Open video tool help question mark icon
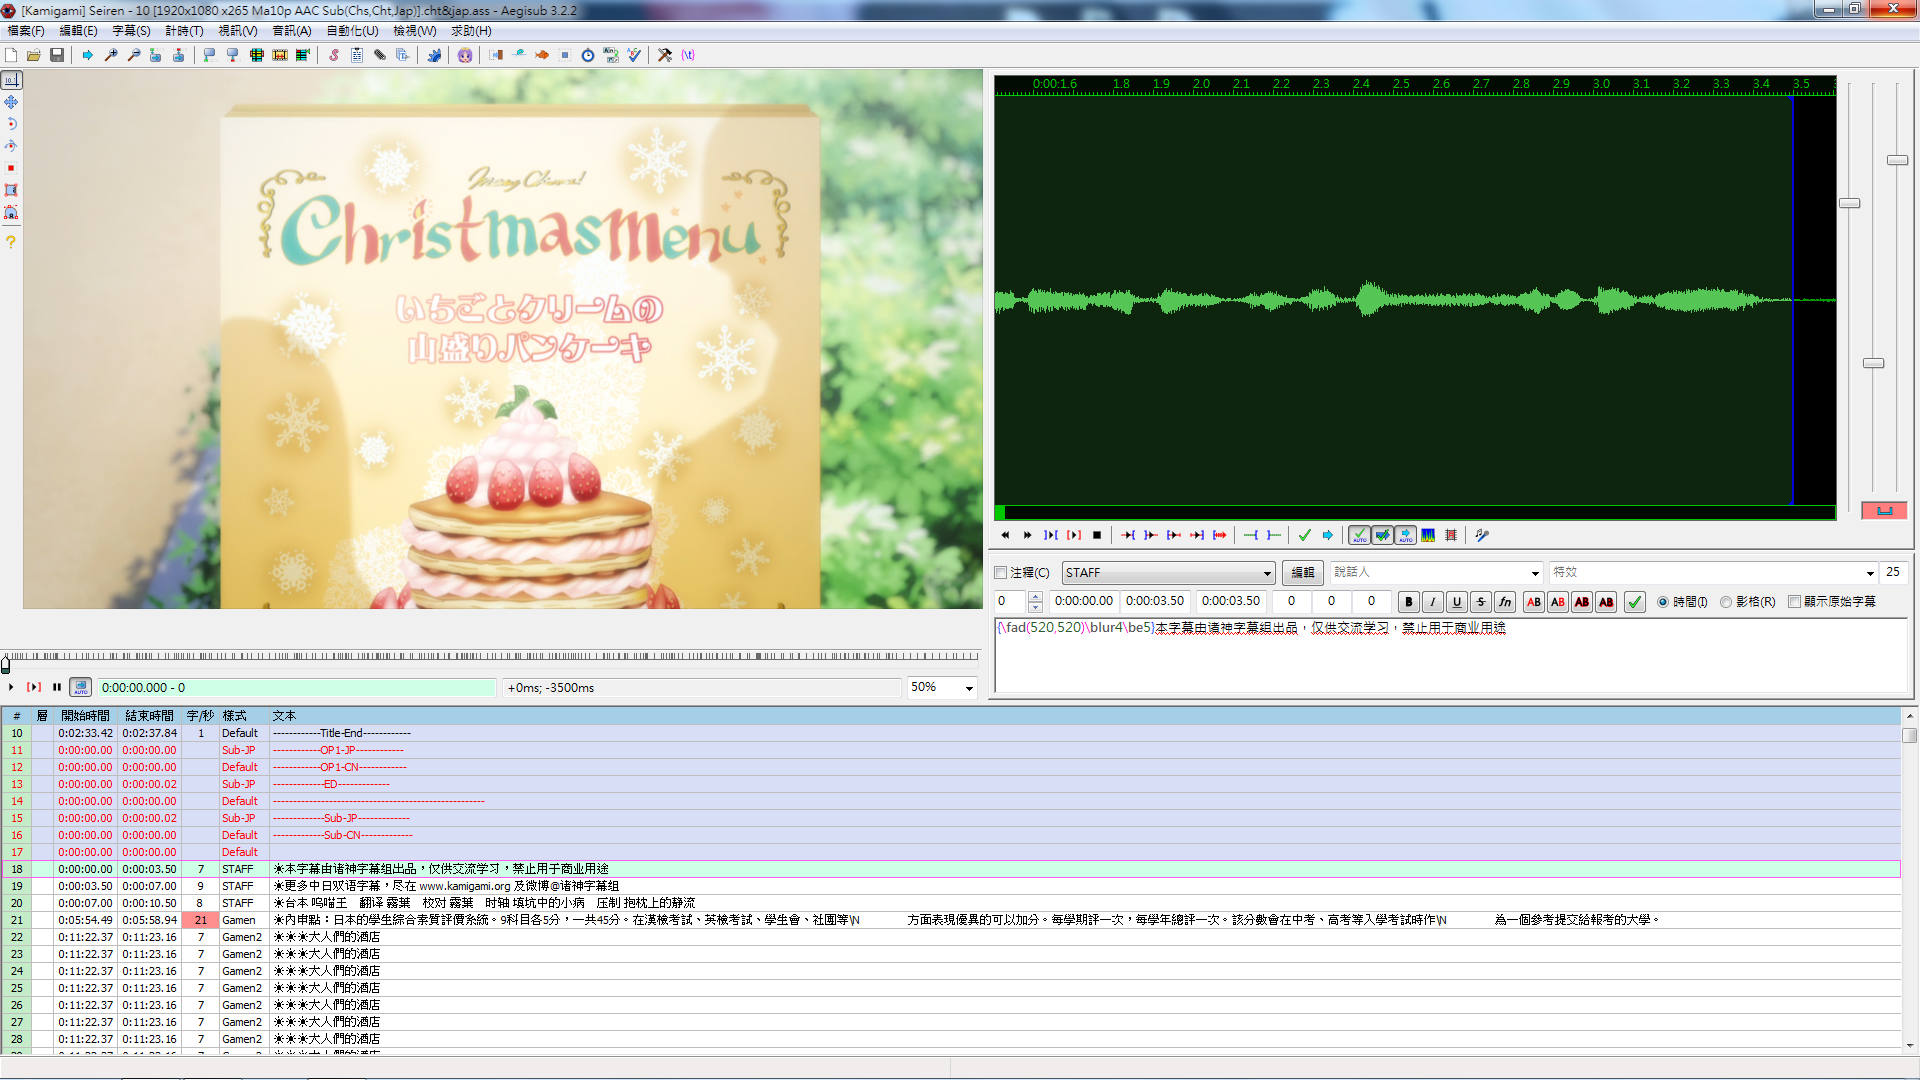The width and height of the screenshot is (1920, 1080). tap(11, 241)
